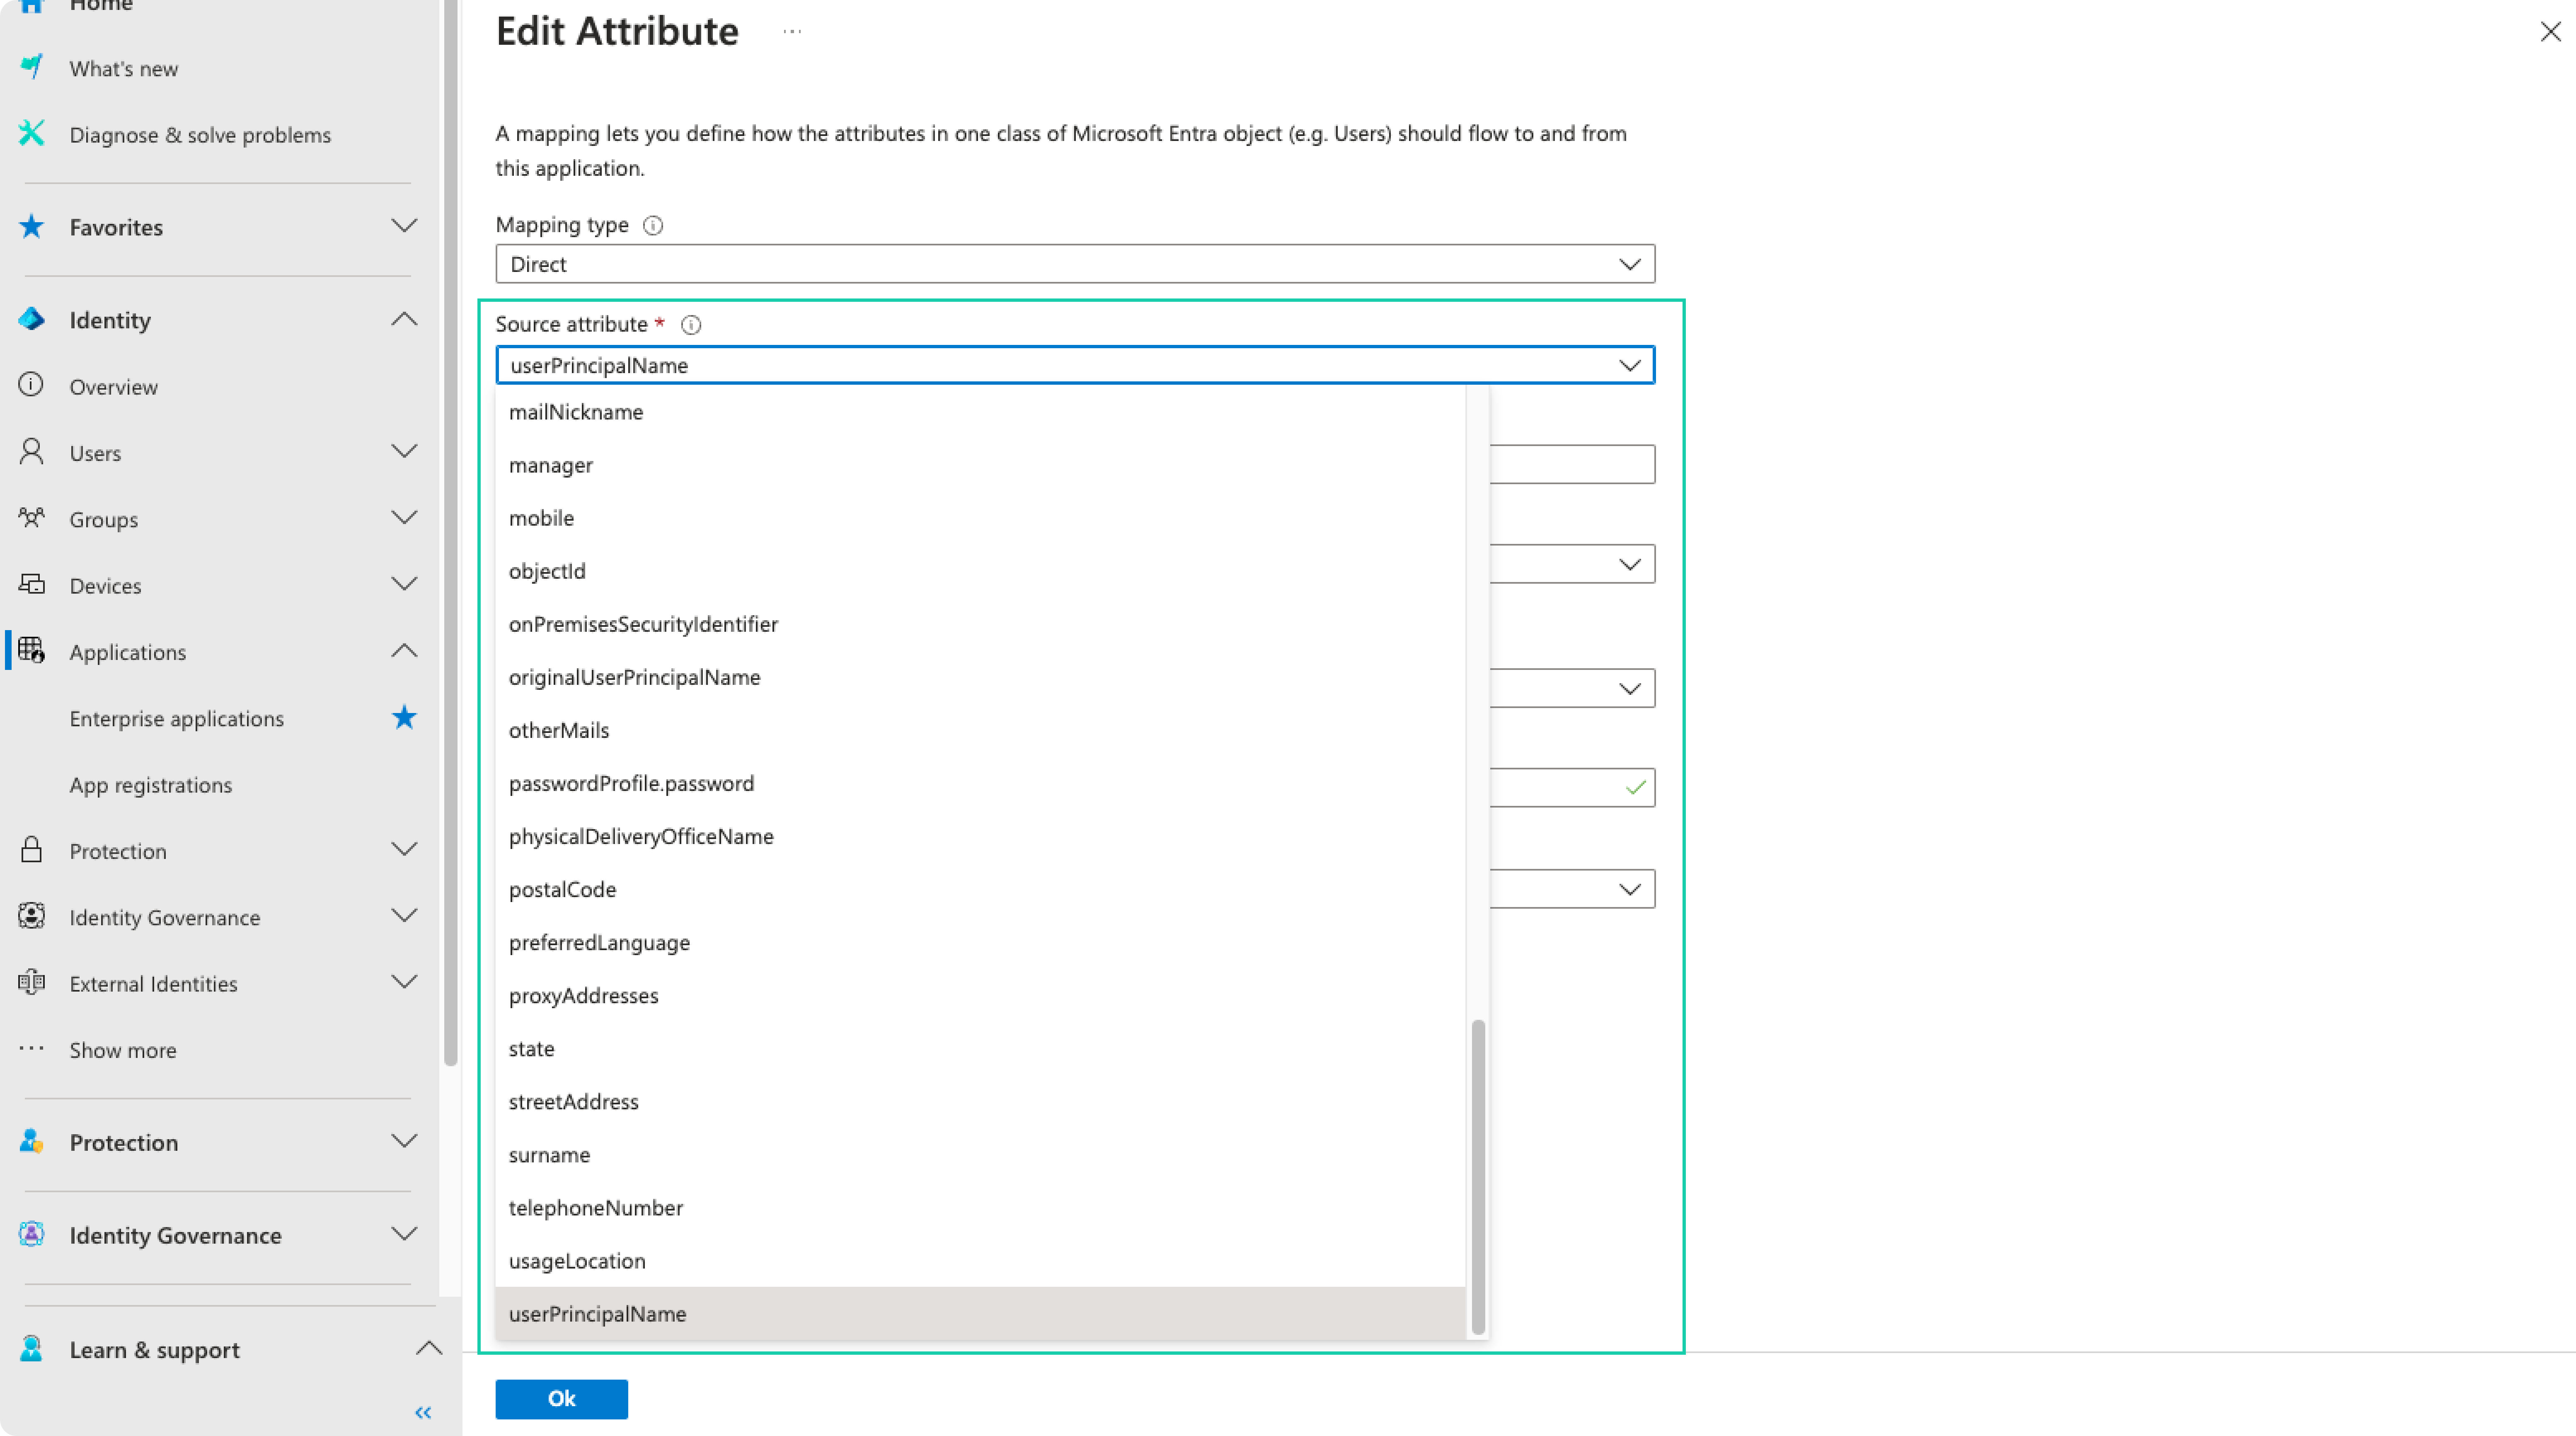Click the Mapping type info icon

(x=653, y=225)
